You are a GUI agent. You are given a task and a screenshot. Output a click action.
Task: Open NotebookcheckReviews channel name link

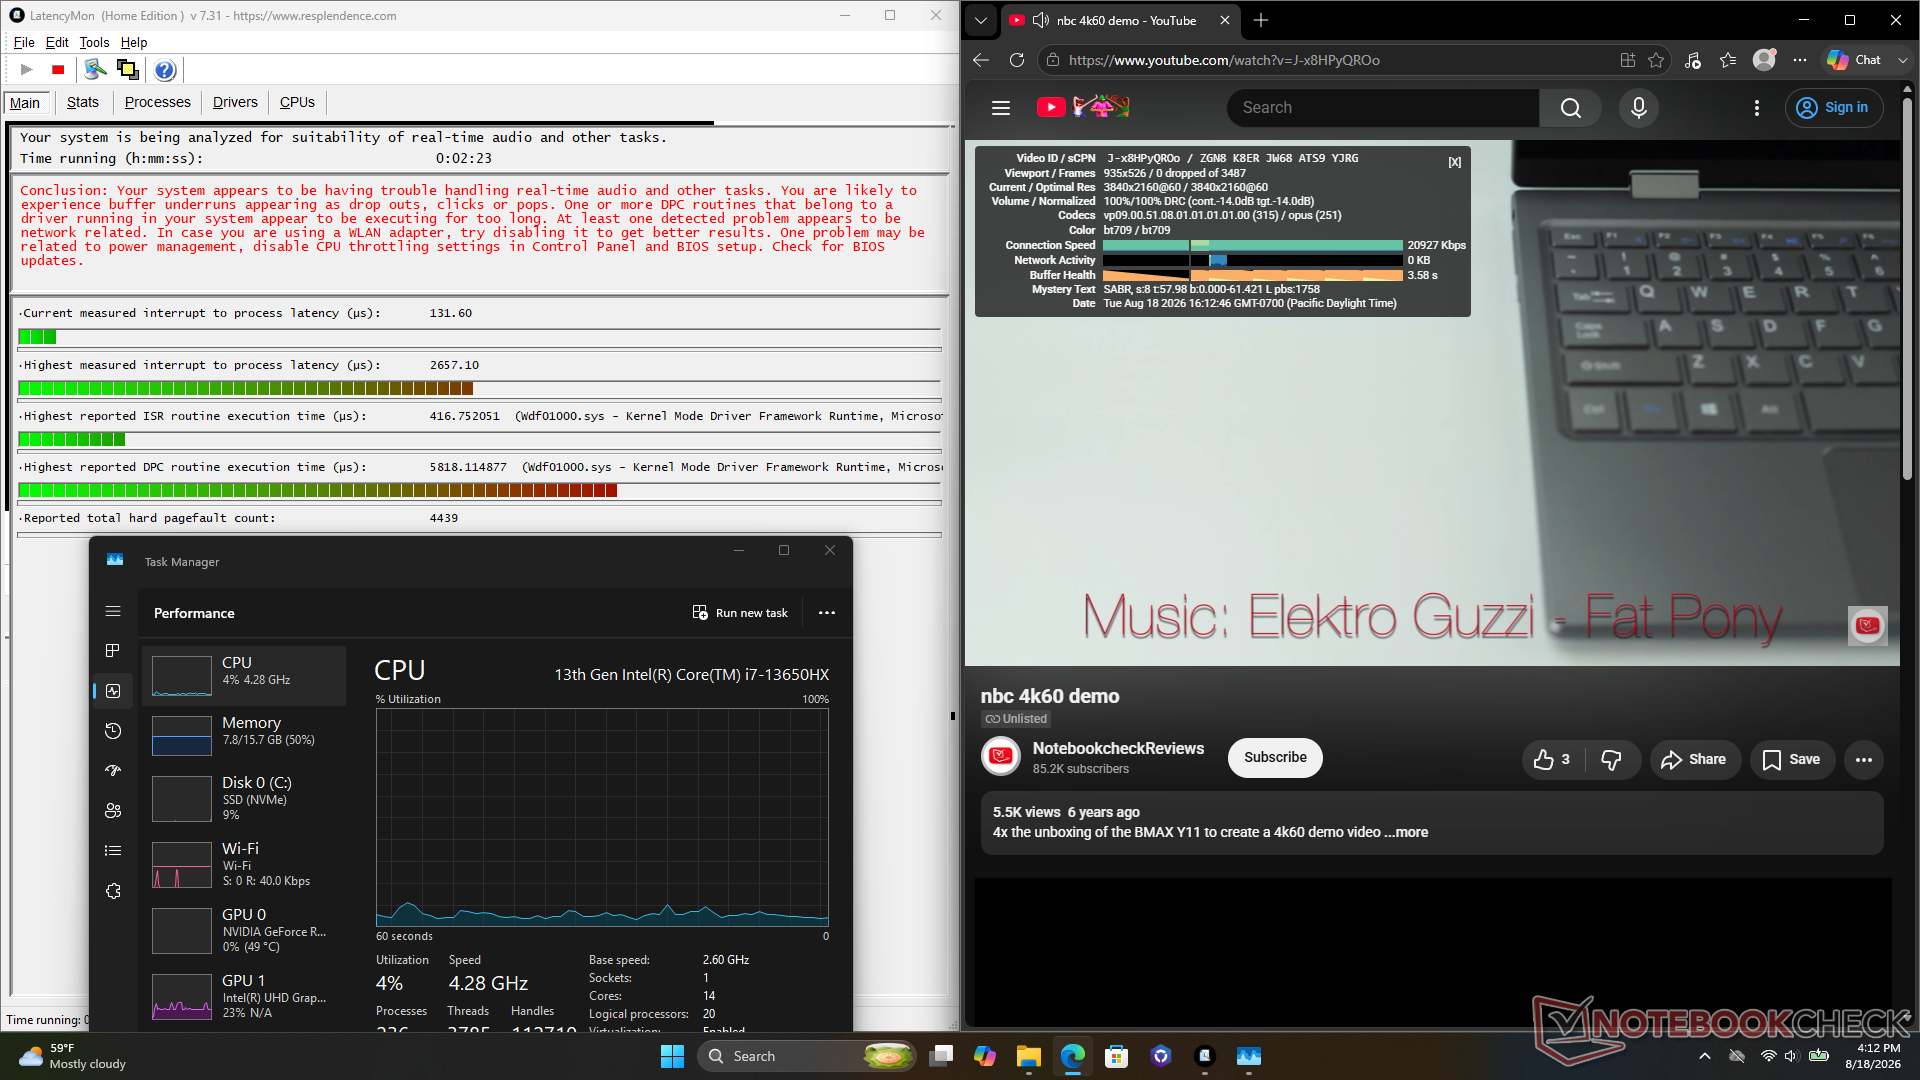[x=1118, y=748]
